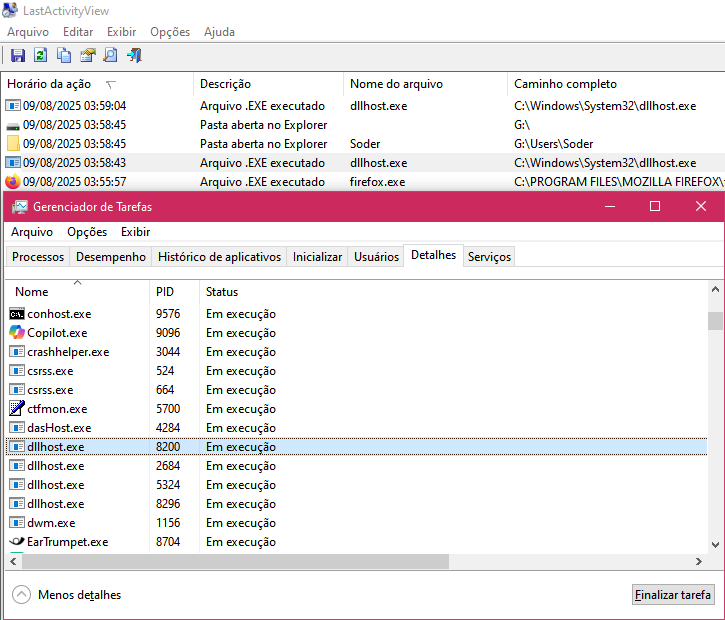
Task: Sort by Horário da ação column header
Action: pos(97,84)
